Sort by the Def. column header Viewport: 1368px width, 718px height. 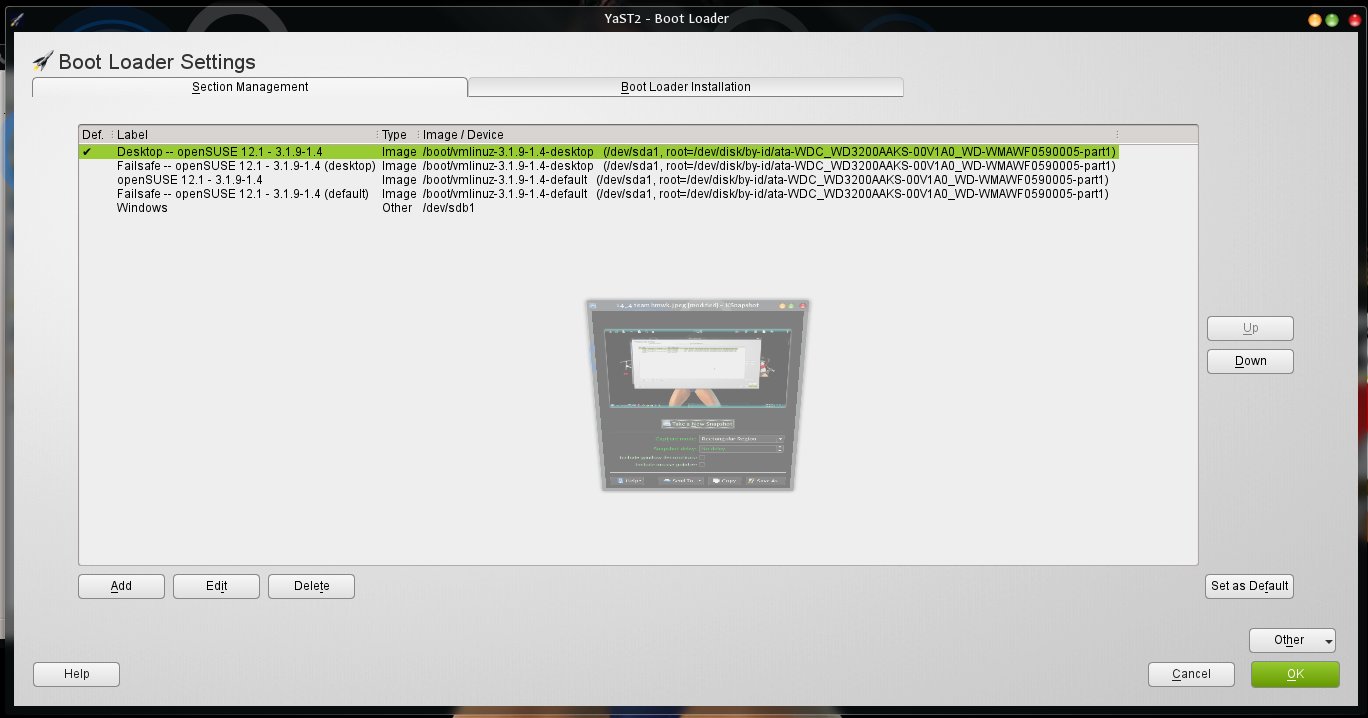point(96,135)
